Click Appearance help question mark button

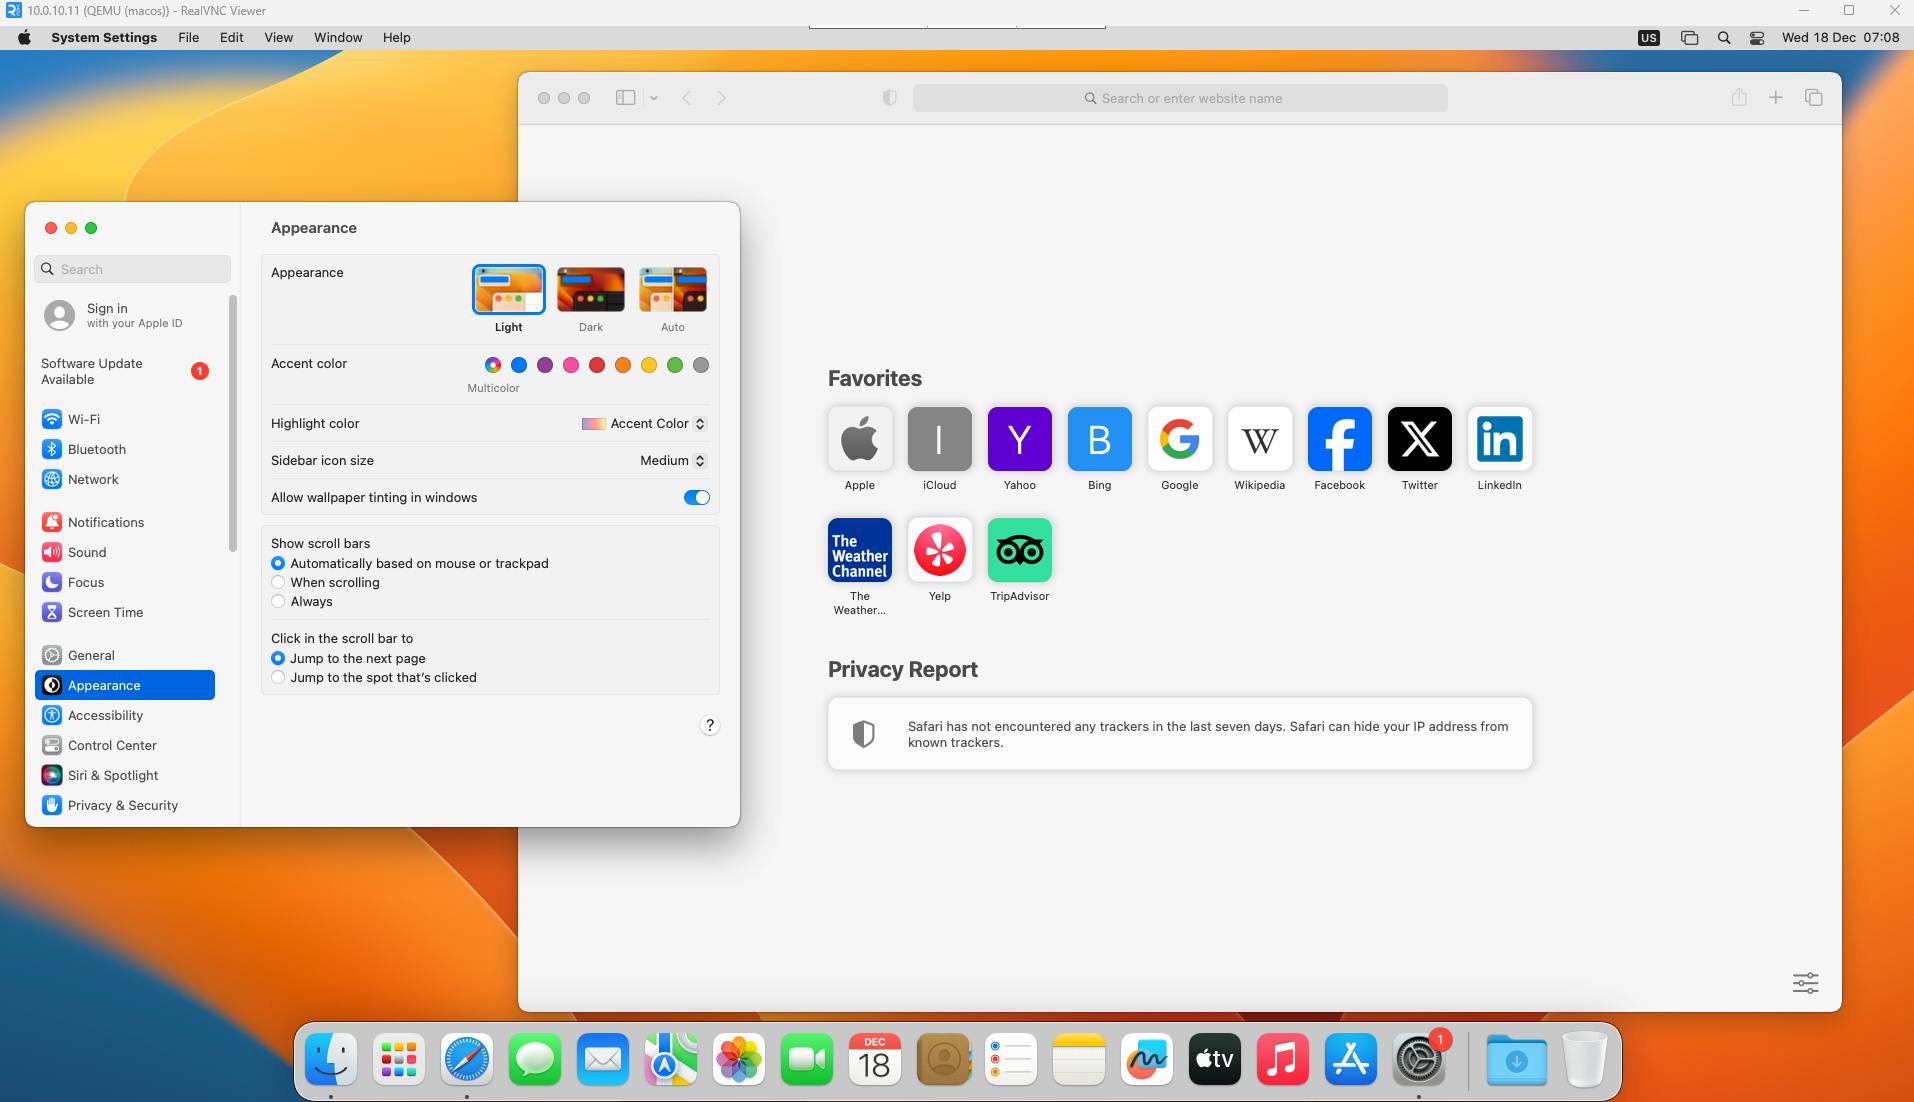[x=709, y=725]
